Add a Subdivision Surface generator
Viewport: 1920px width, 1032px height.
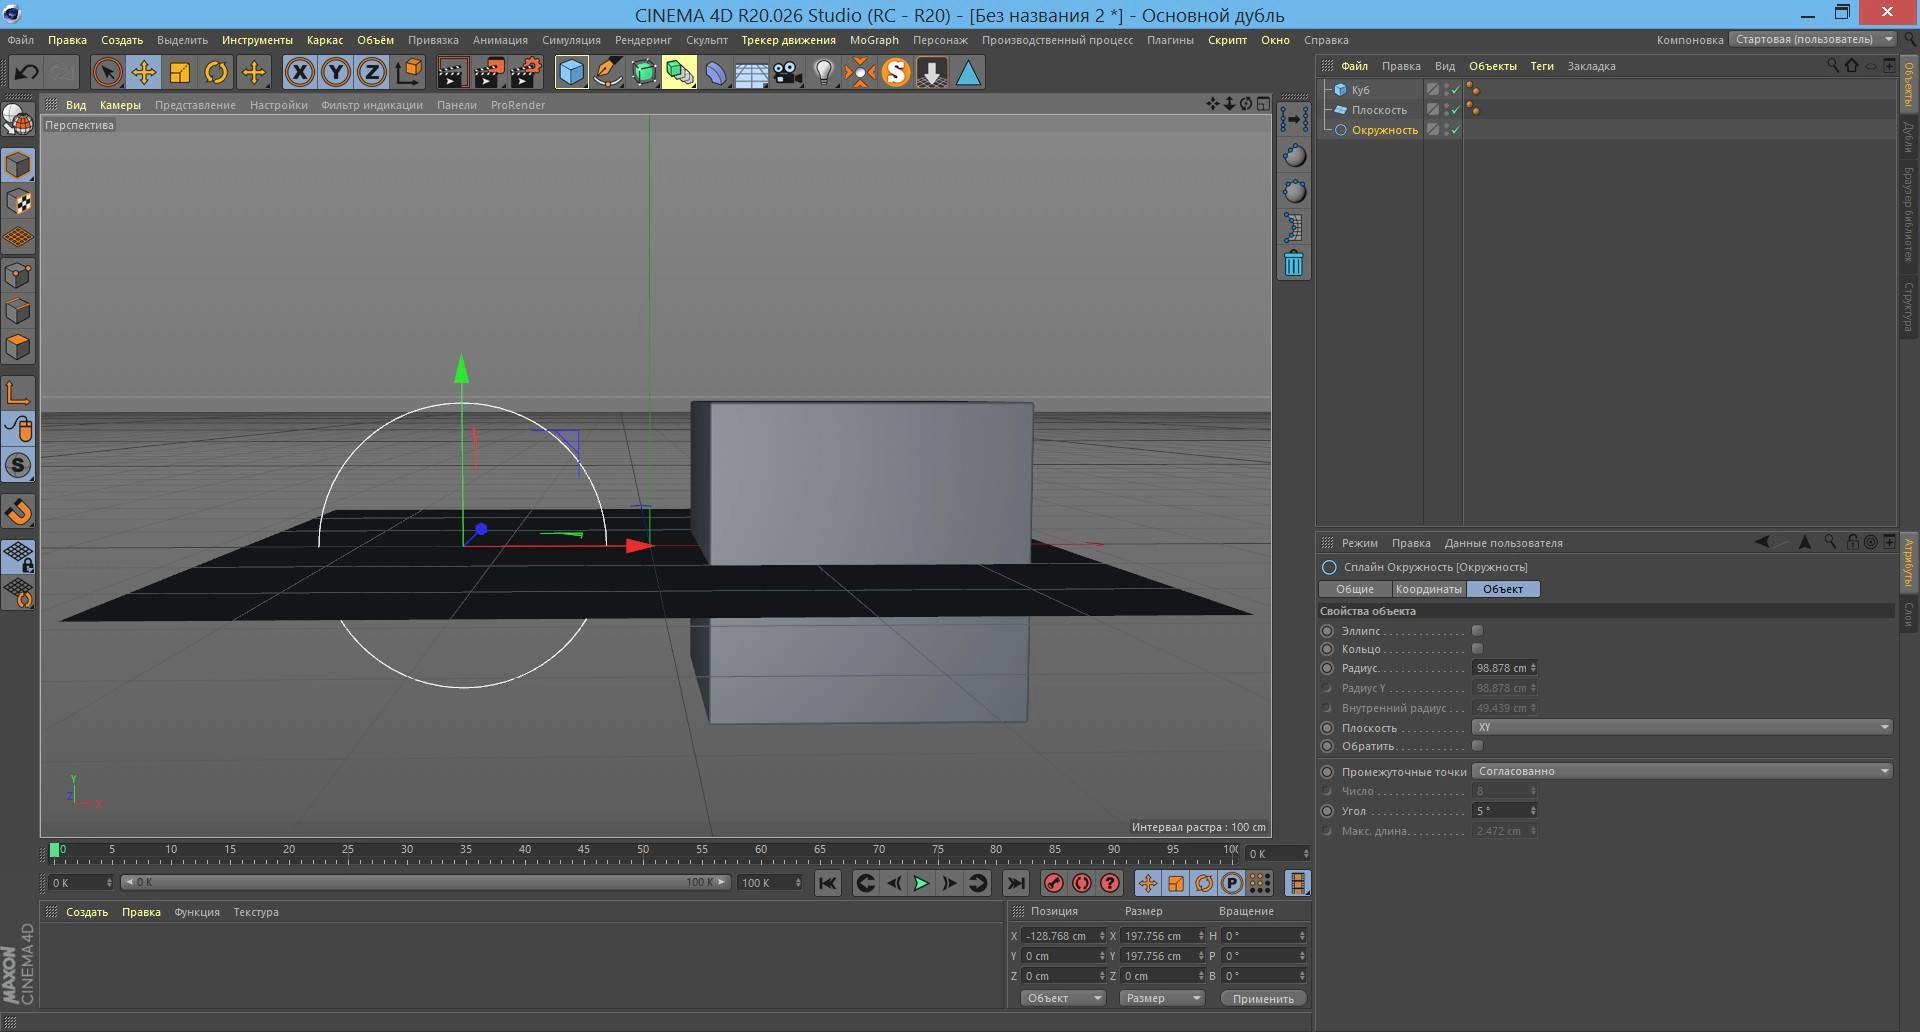click(x=644, y=72)
